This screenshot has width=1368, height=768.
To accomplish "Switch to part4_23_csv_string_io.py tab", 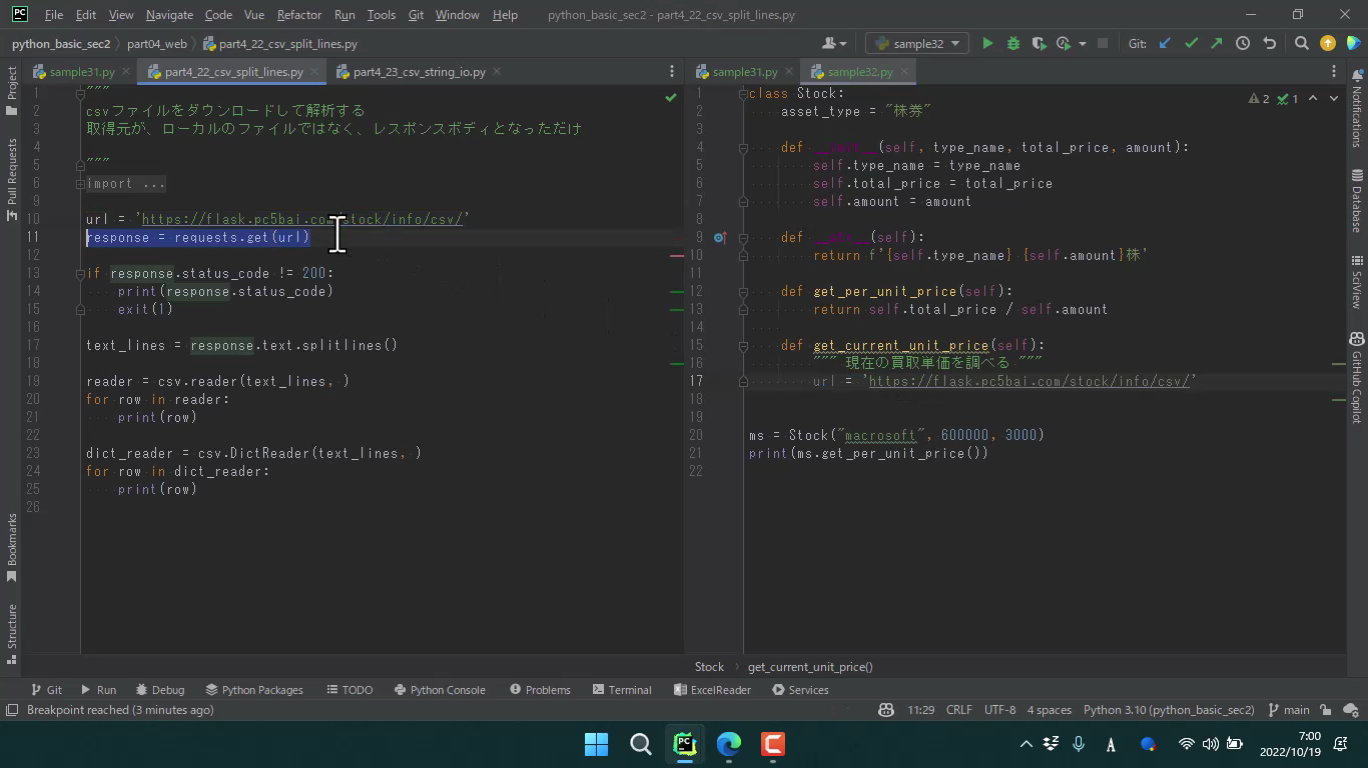I will click(x=418, y=72).
